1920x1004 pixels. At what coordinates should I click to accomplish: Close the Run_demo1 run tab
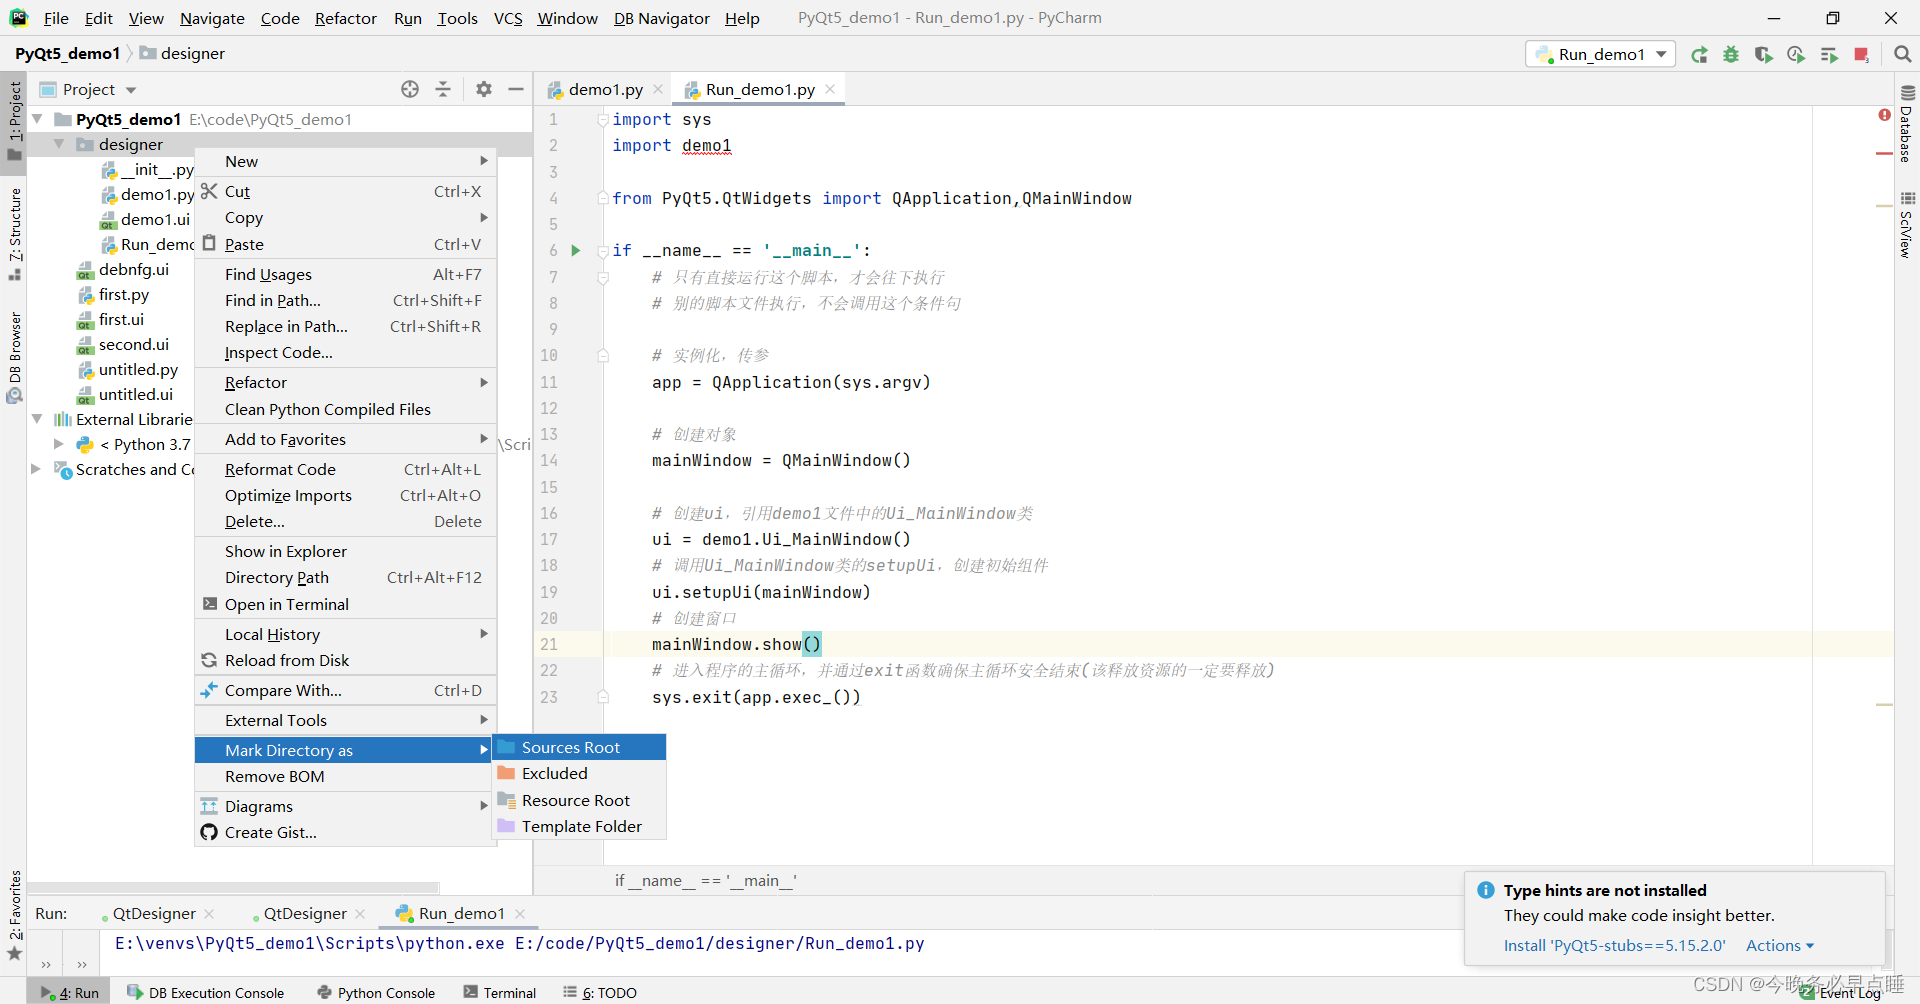click(x=520, y=913)
